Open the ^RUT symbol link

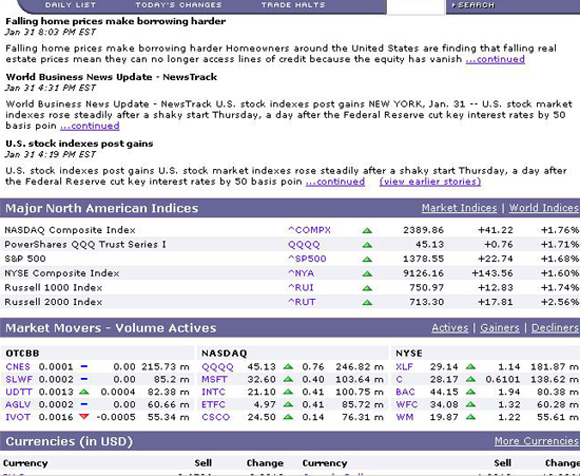(x=301, y=302)
